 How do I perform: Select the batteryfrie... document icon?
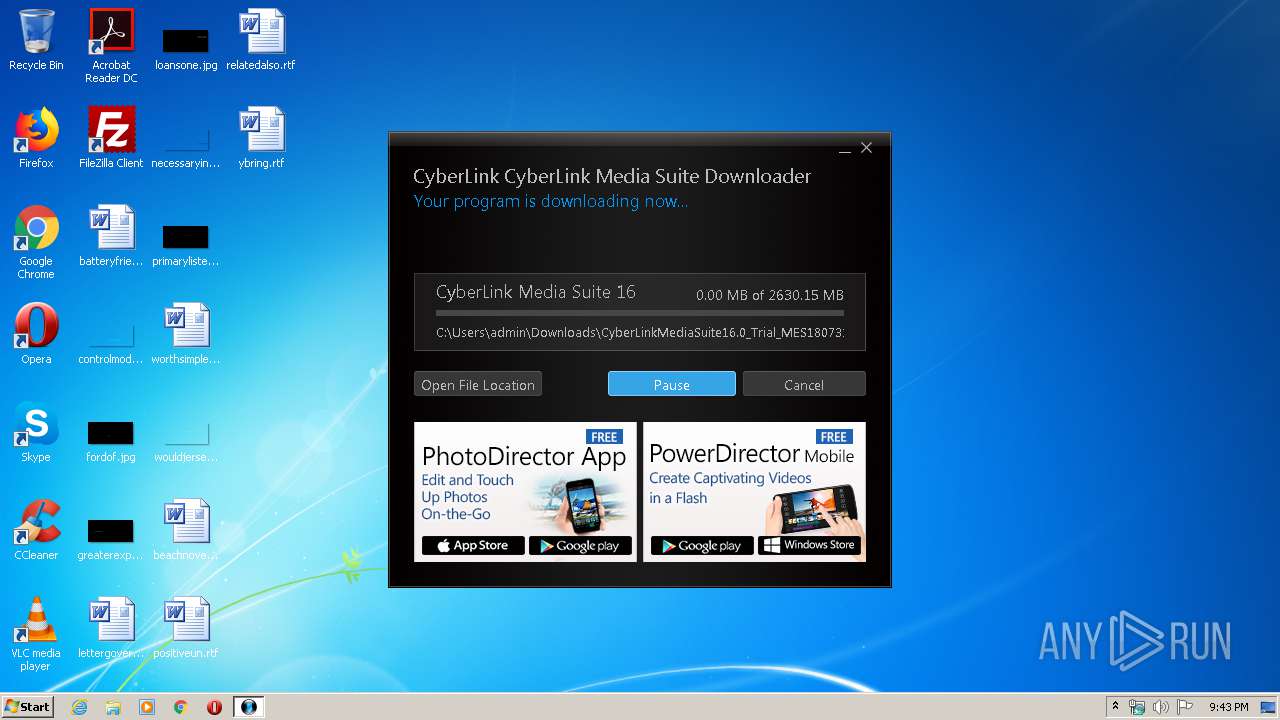[111, 237]
